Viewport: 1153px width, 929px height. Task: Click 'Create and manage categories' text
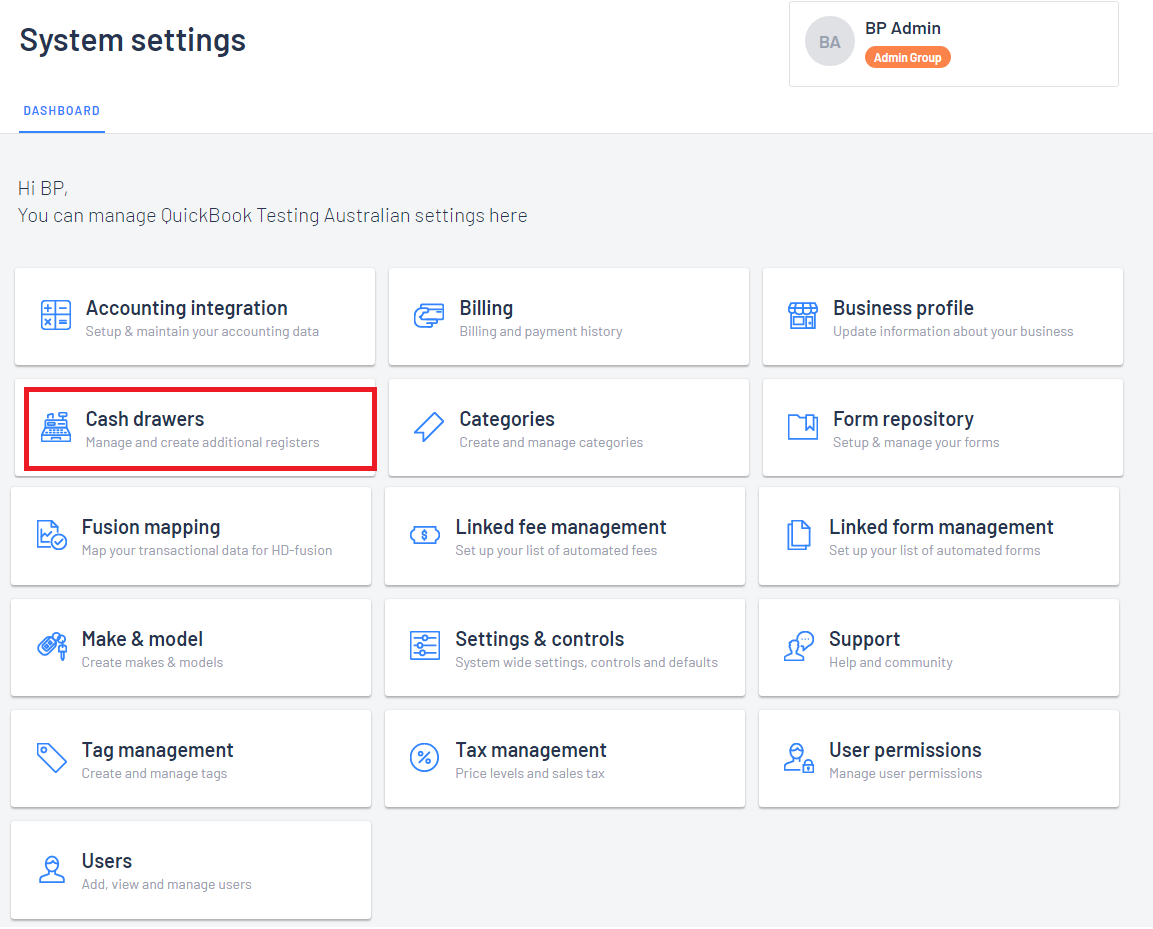click(551, 443)
